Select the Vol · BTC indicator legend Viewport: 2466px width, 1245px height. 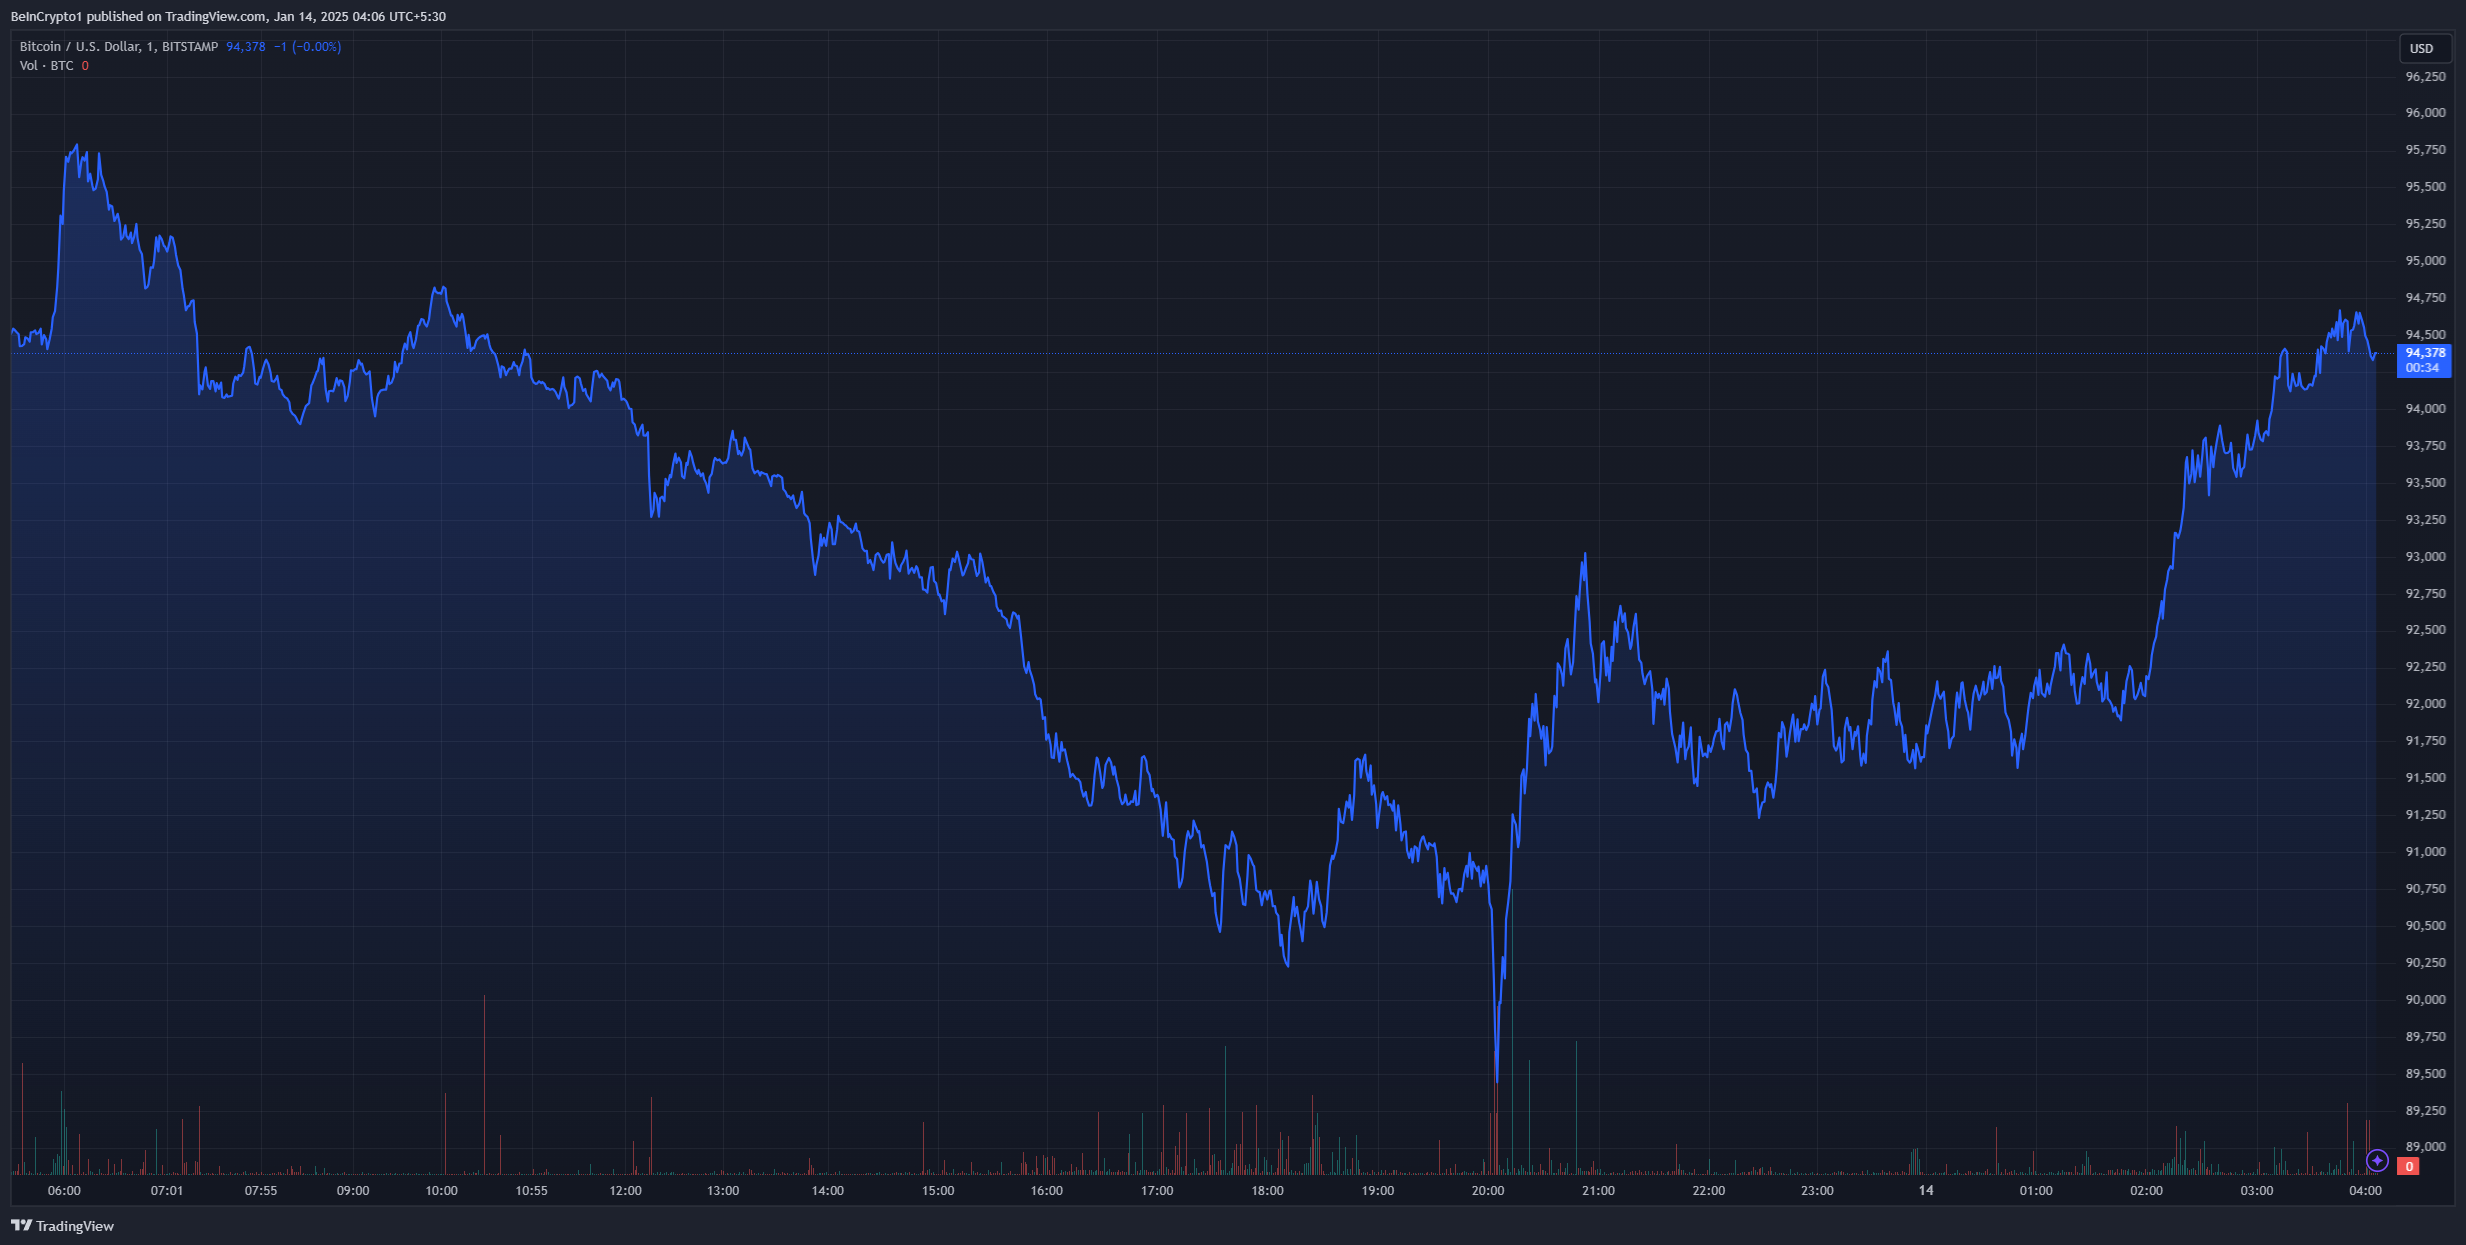tap(46, 66)
